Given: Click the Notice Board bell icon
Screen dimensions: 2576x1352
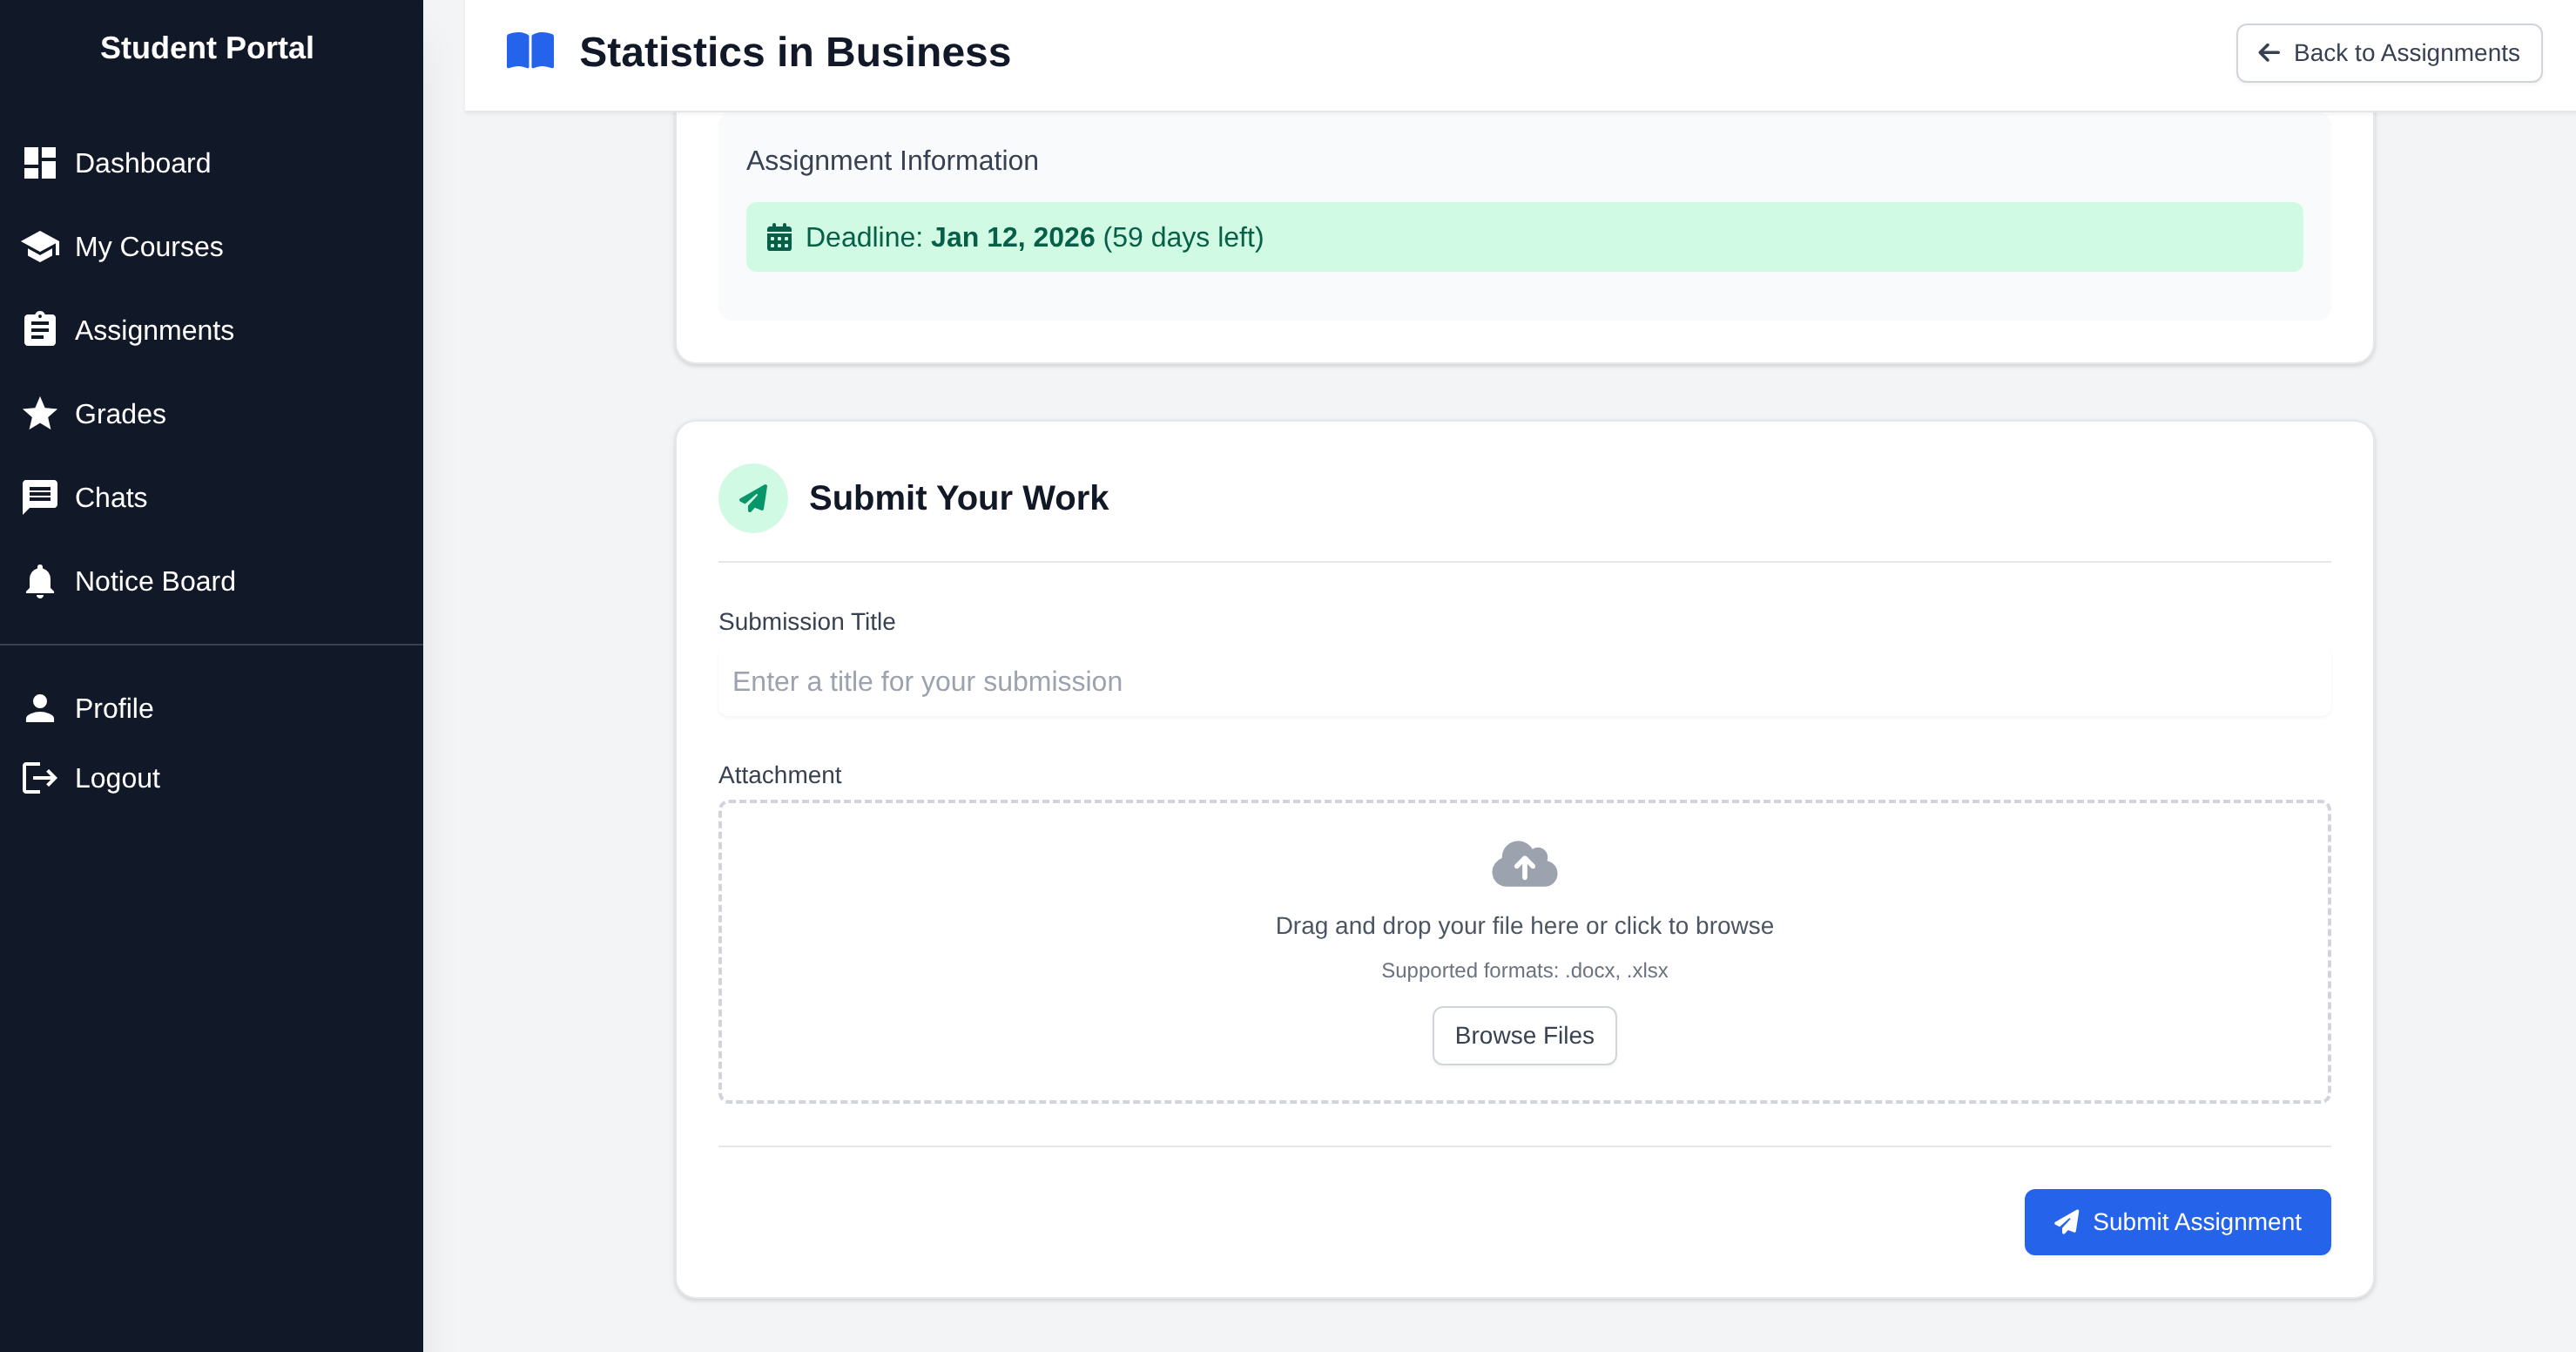Looking at the screenshot, I should 40,581.
